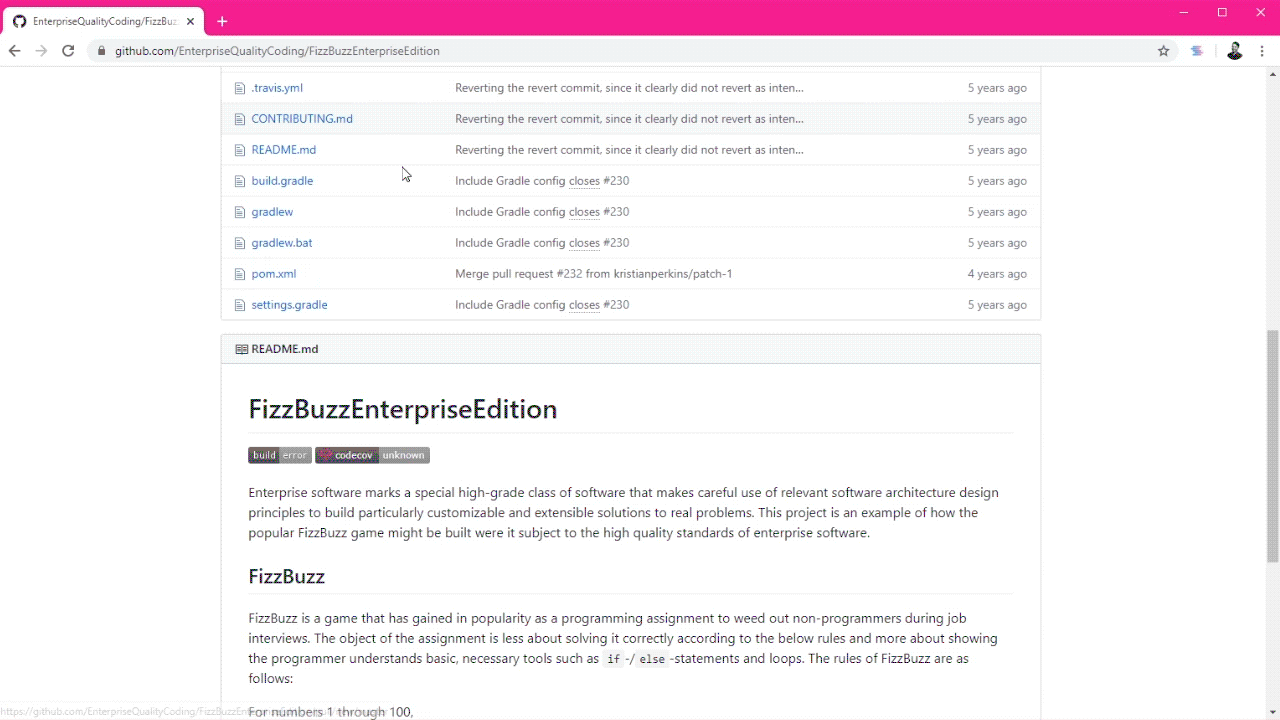
Task: Click the address bar URL
Action: coord(277,51)
